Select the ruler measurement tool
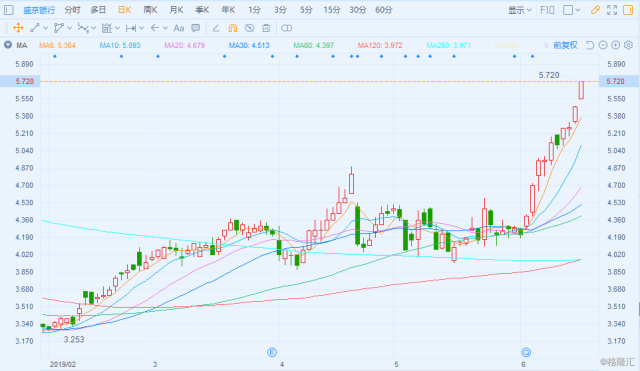 tap(107, 28)
